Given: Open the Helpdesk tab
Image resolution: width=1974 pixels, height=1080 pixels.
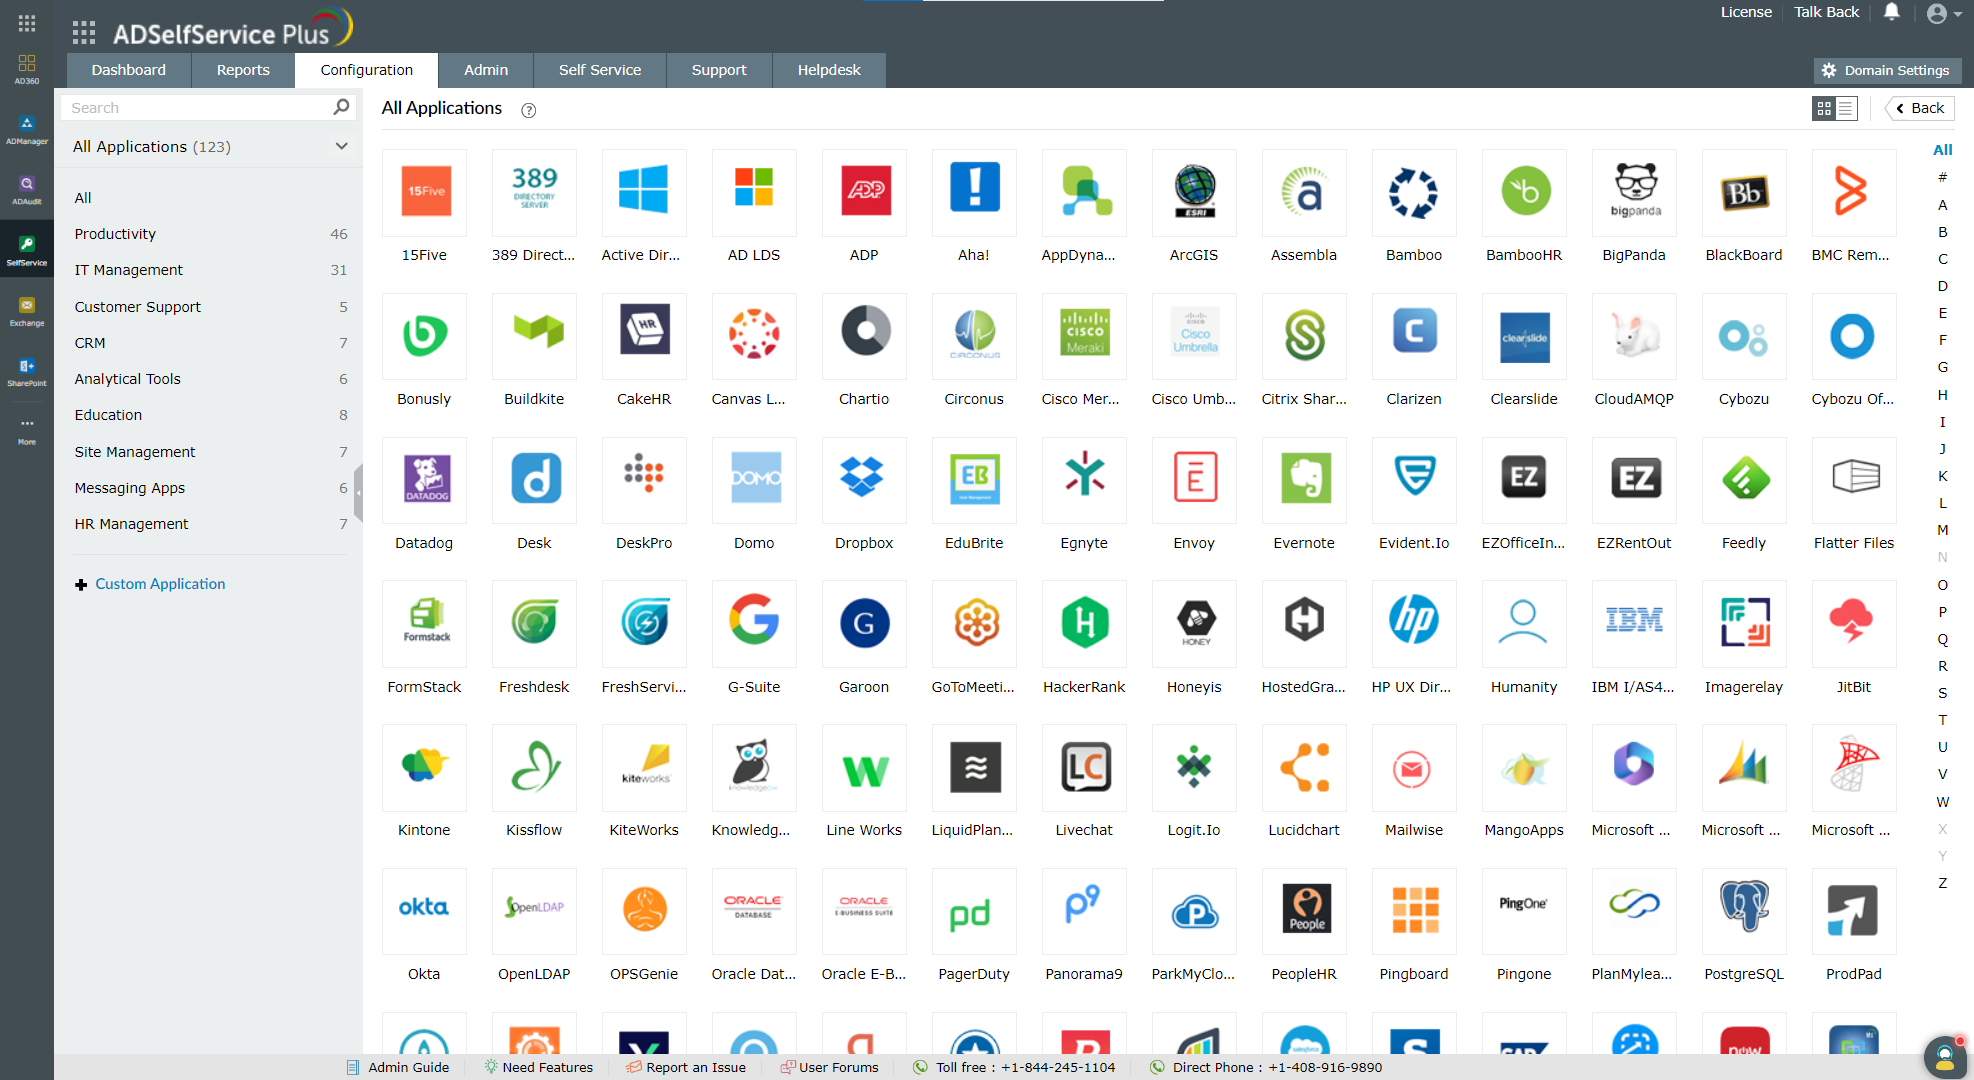Looking at the screenshot, I should coord(828,70).
